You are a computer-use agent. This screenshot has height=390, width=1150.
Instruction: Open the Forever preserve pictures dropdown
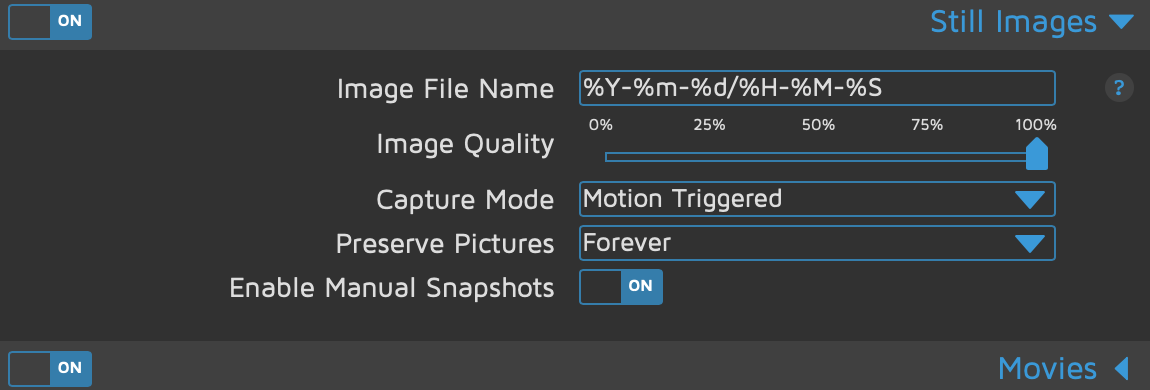click(x=817, y=243)
